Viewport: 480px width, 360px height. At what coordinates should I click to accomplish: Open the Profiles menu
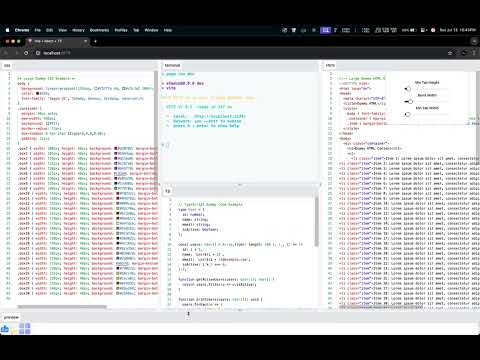click(x=121, y=30)
